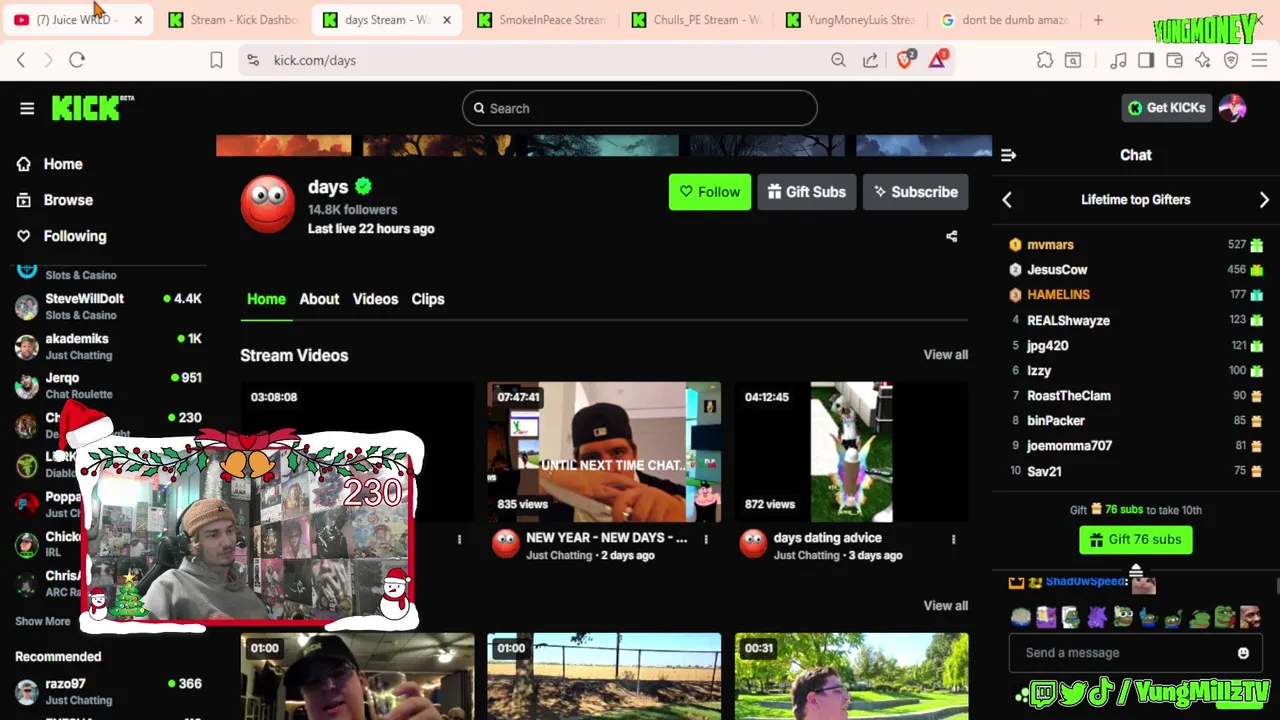This screenshot has width=1280, height=720.
Task: Switch to the Chulls_PE Stream tab
Action: (x=696, y=20)
